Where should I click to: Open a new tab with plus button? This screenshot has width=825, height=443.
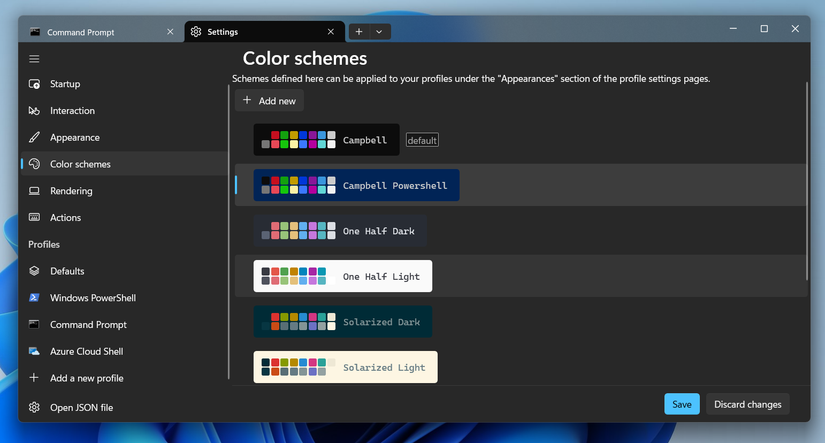[359, 32]
